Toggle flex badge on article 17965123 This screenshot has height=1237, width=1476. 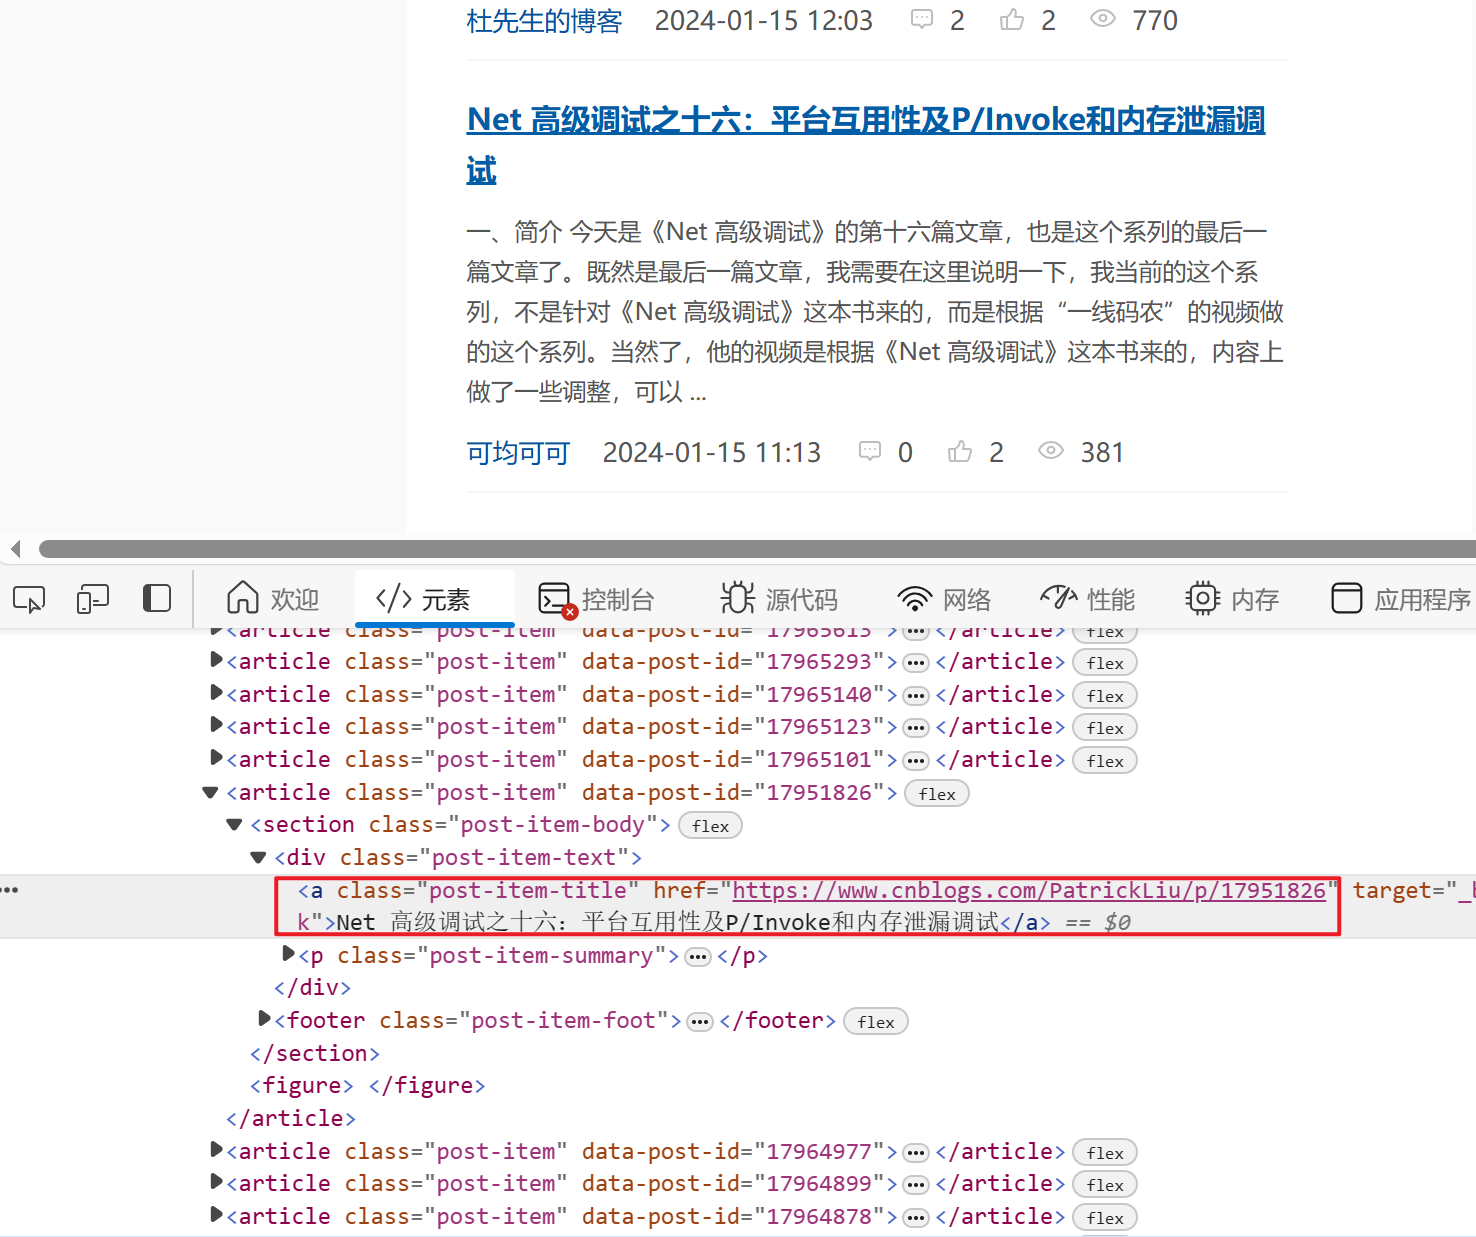(1105, 728)
